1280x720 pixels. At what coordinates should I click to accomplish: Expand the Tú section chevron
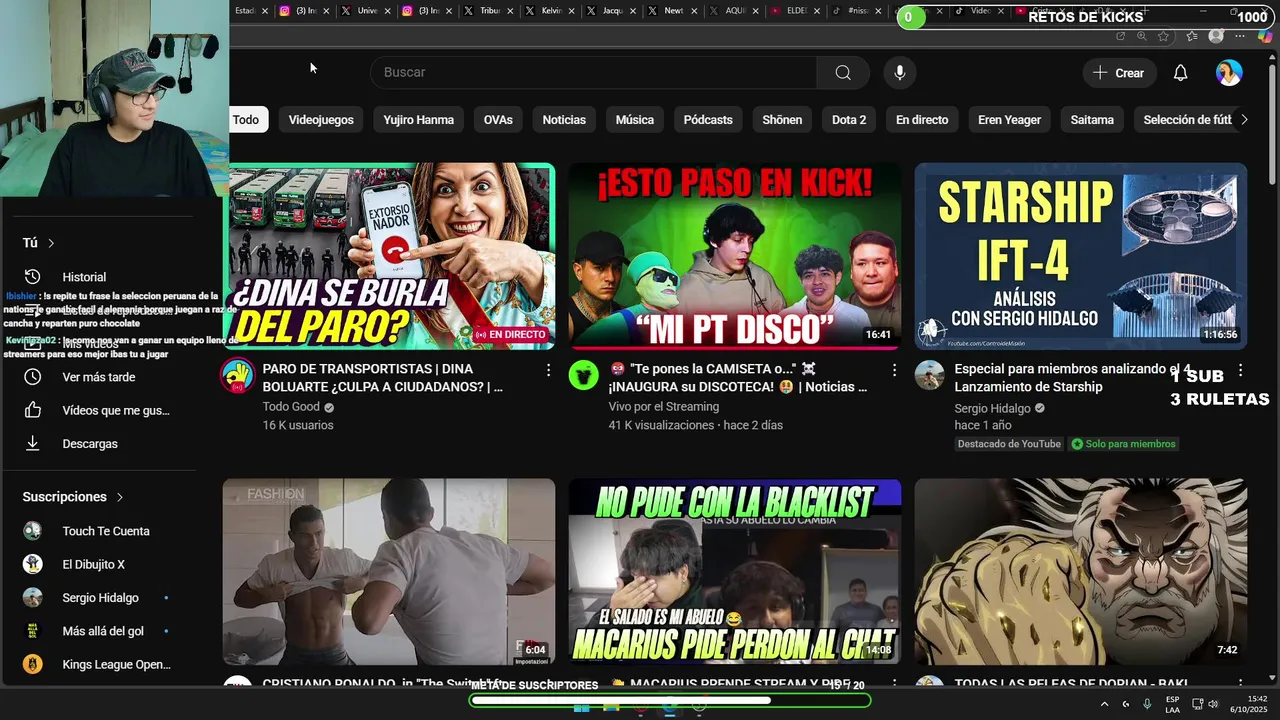[51, 243]
